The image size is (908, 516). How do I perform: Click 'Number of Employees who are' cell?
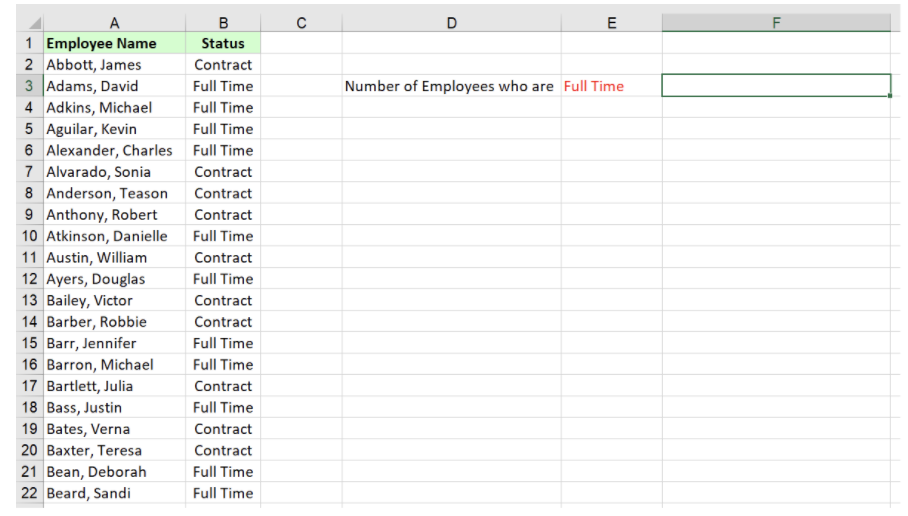452,86
